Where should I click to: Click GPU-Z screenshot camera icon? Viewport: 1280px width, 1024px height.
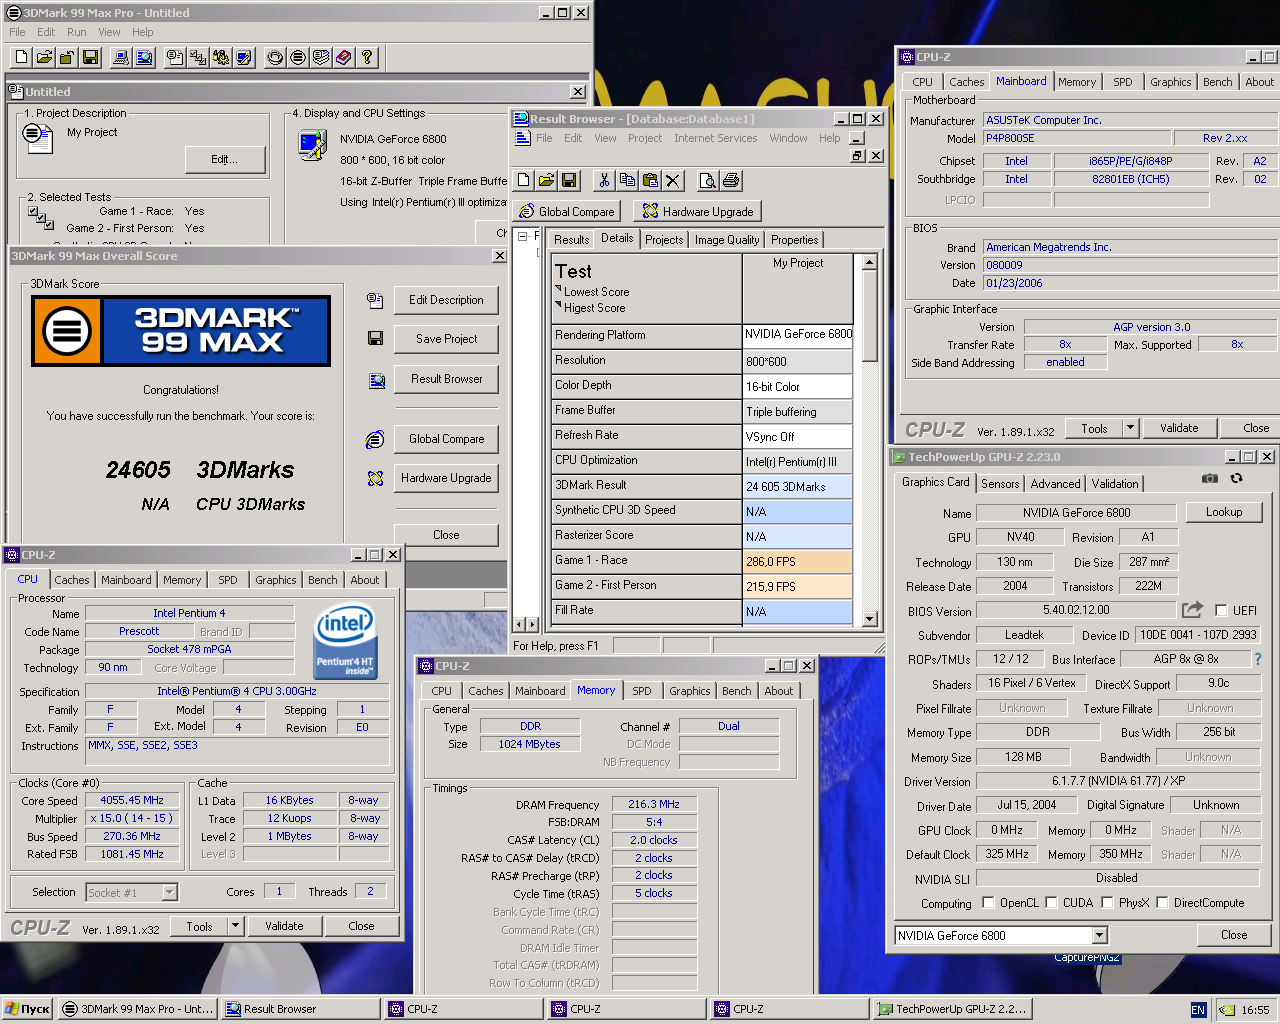pyautogui.click(x=1210, y=479)
